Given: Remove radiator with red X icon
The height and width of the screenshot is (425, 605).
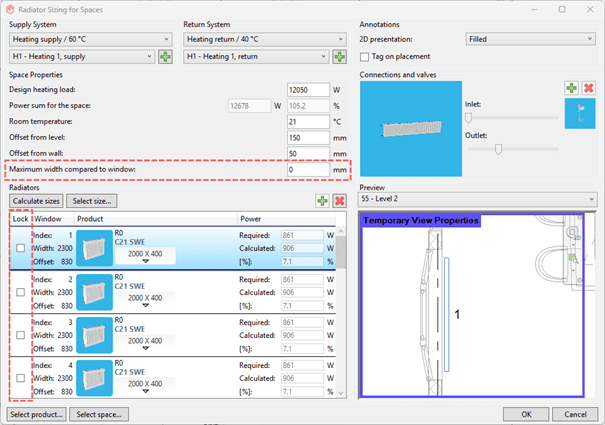Looking at the screenshot, I should point(339,201).
